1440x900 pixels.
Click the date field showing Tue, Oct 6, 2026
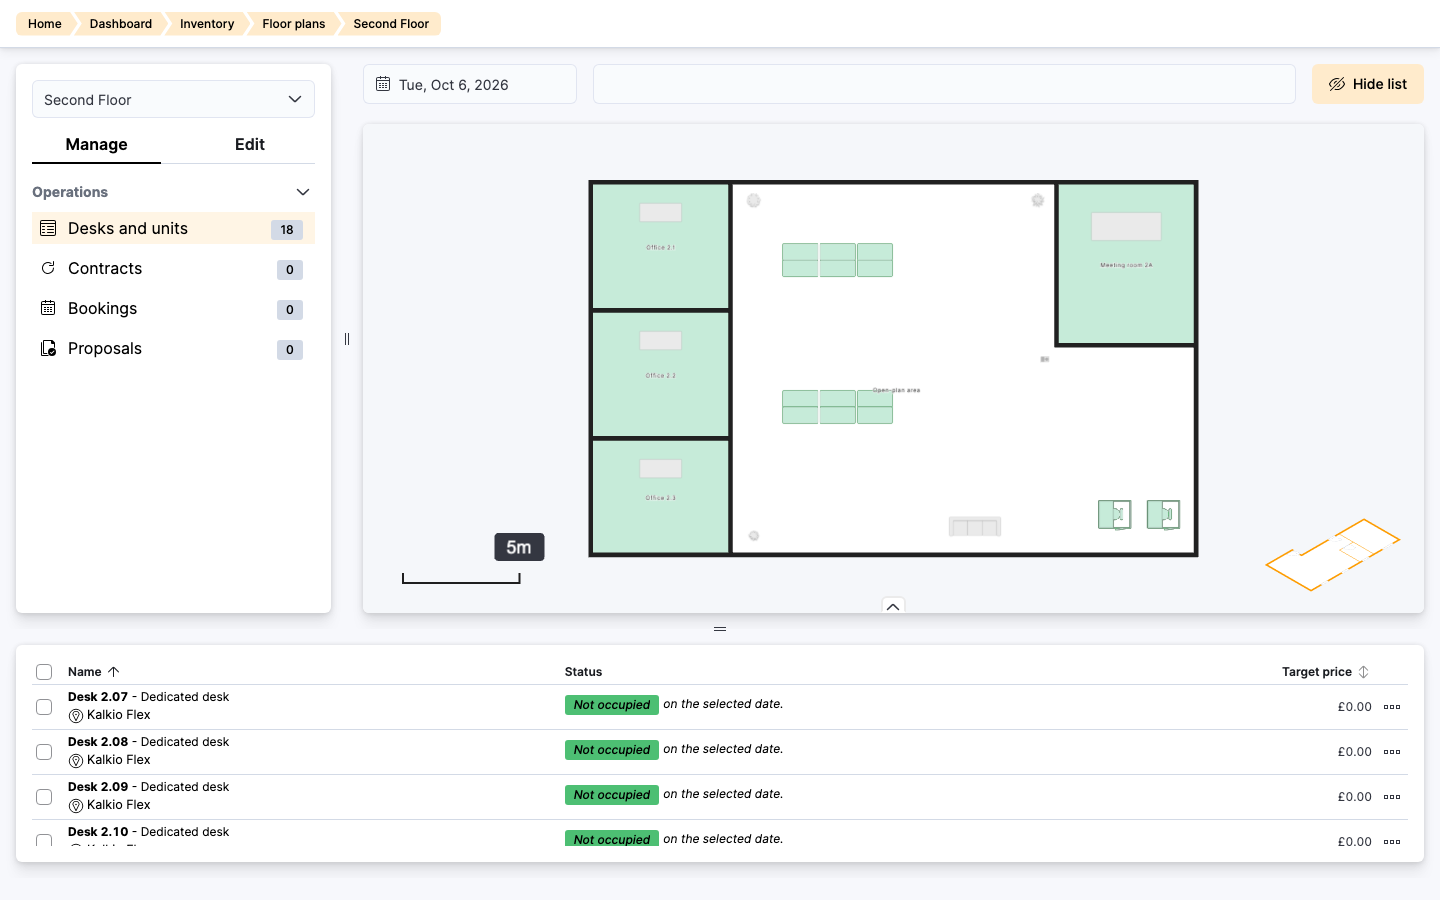coord(470,84)
